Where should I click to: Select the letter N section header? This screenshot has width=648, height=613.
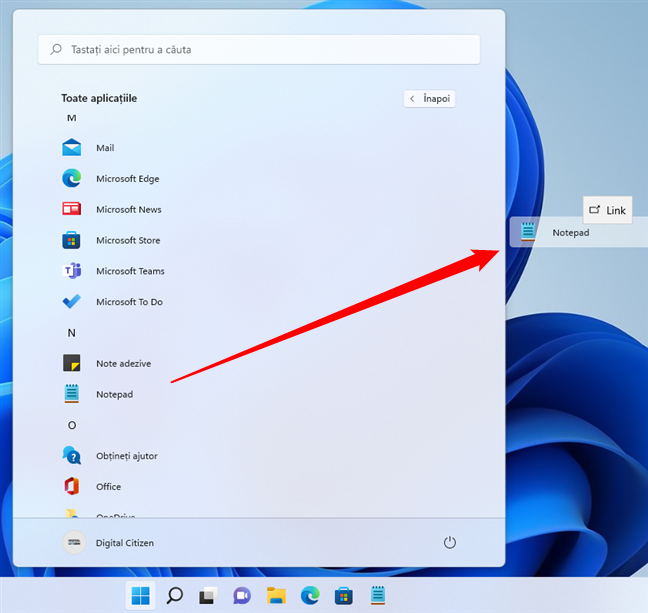(x=71, y=333)
